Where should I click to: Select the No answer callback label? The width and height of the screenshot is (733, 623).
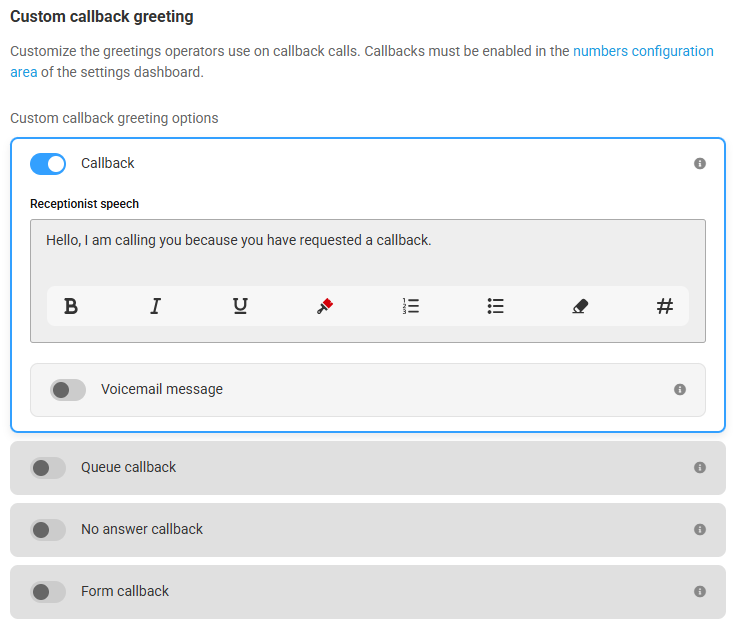point(142,529)
